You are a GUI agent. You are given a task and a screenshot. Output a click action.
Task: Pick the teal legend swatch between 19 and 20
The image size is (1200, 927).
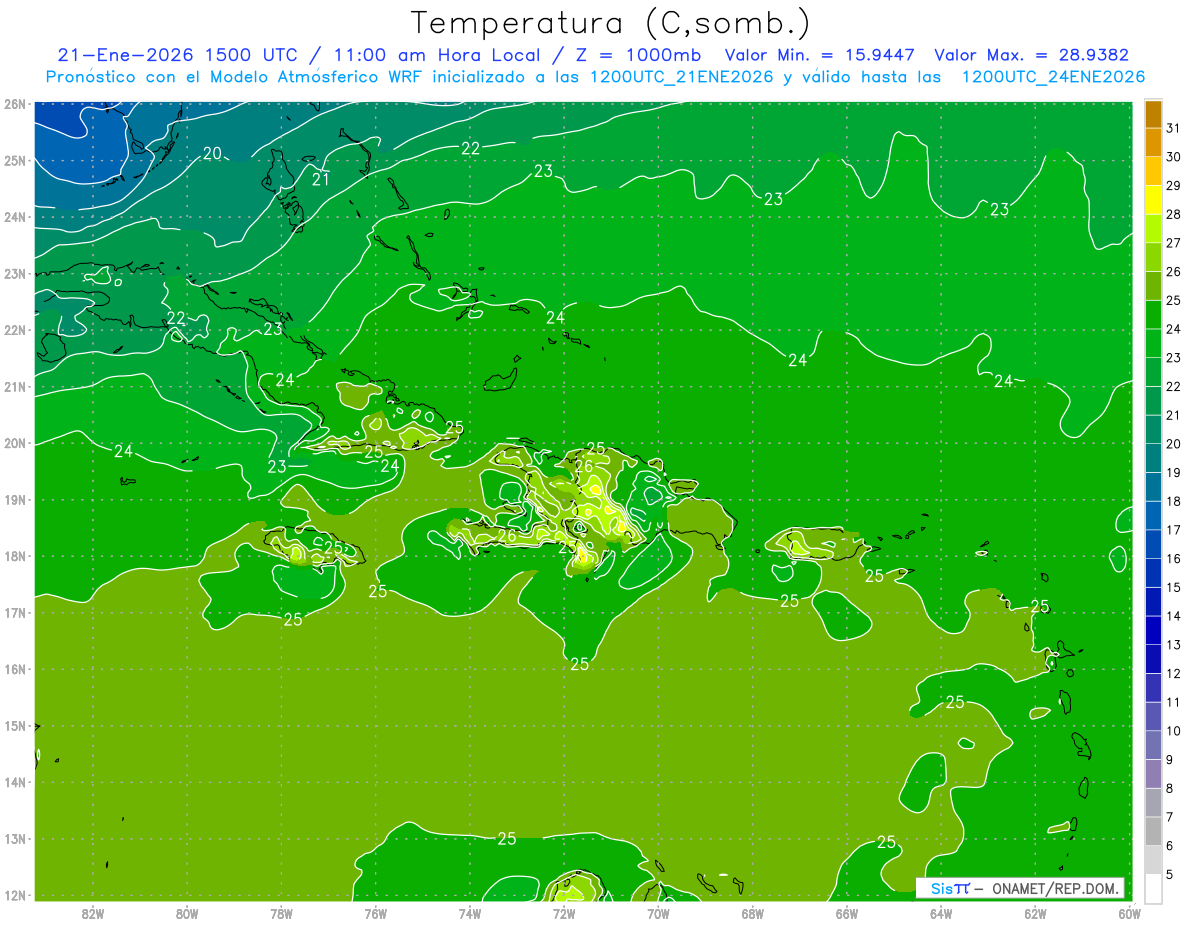1153,458
